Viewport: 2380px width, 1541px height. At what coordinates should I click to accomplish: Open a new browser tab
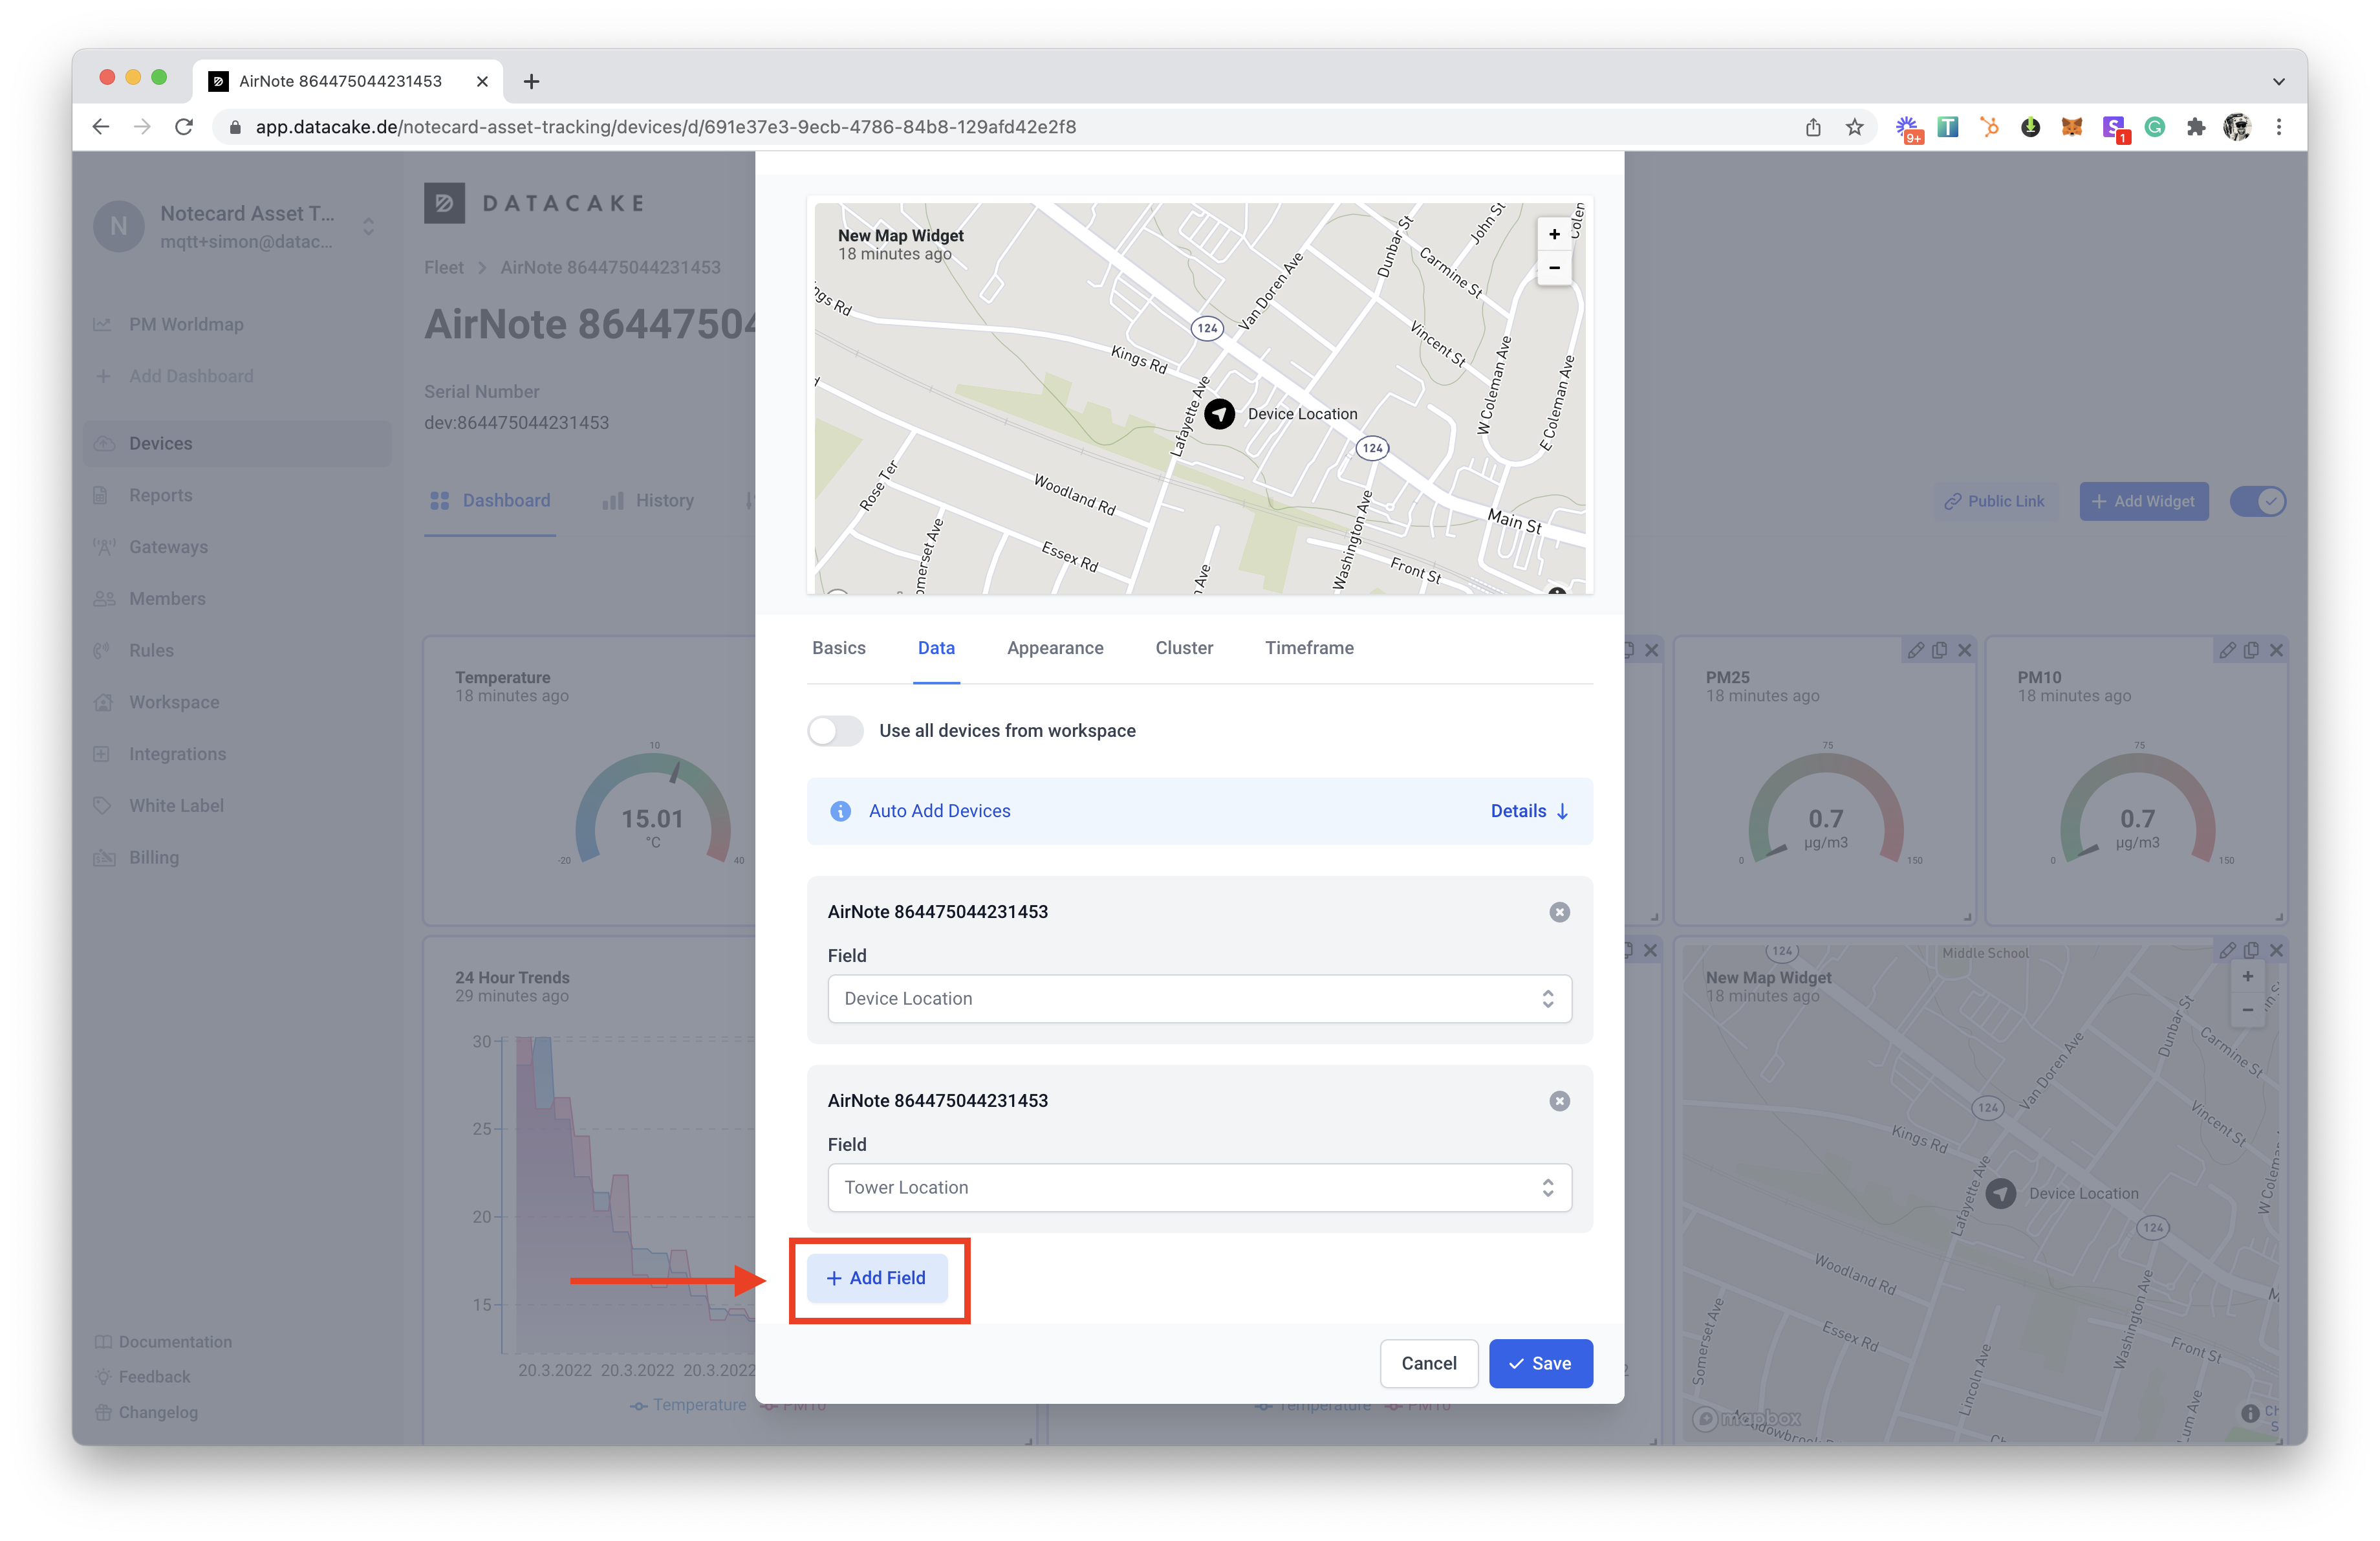531,81
